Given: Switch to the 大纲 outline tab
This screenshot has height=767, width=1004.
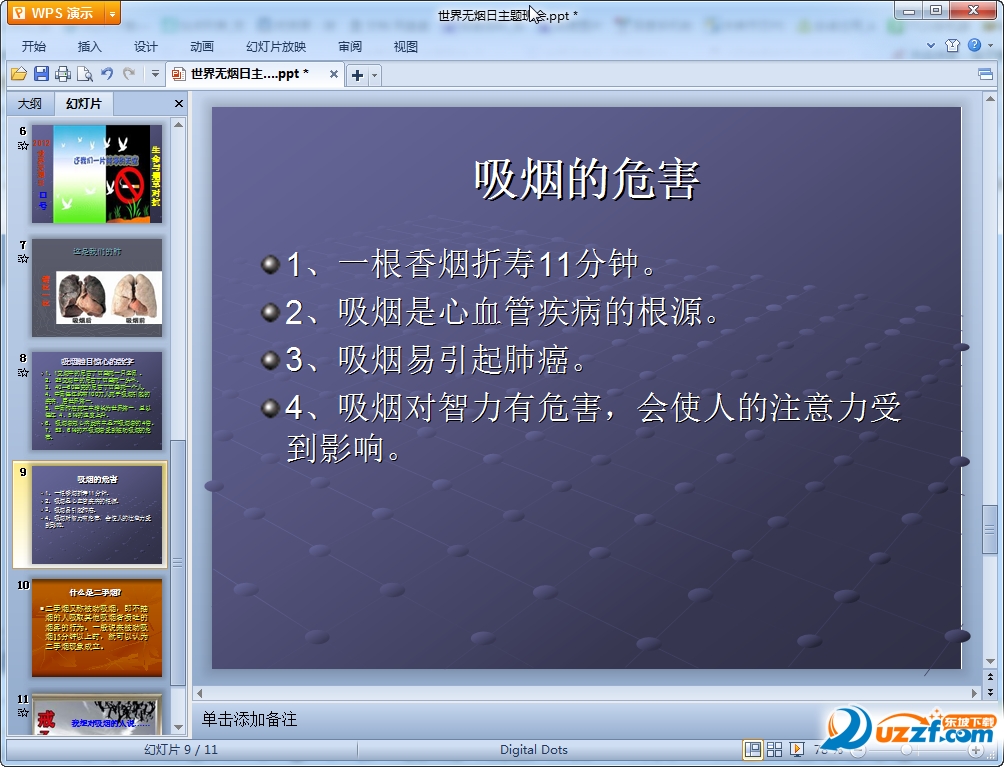Looking at the screenshot, I should (x=30, y=104).
